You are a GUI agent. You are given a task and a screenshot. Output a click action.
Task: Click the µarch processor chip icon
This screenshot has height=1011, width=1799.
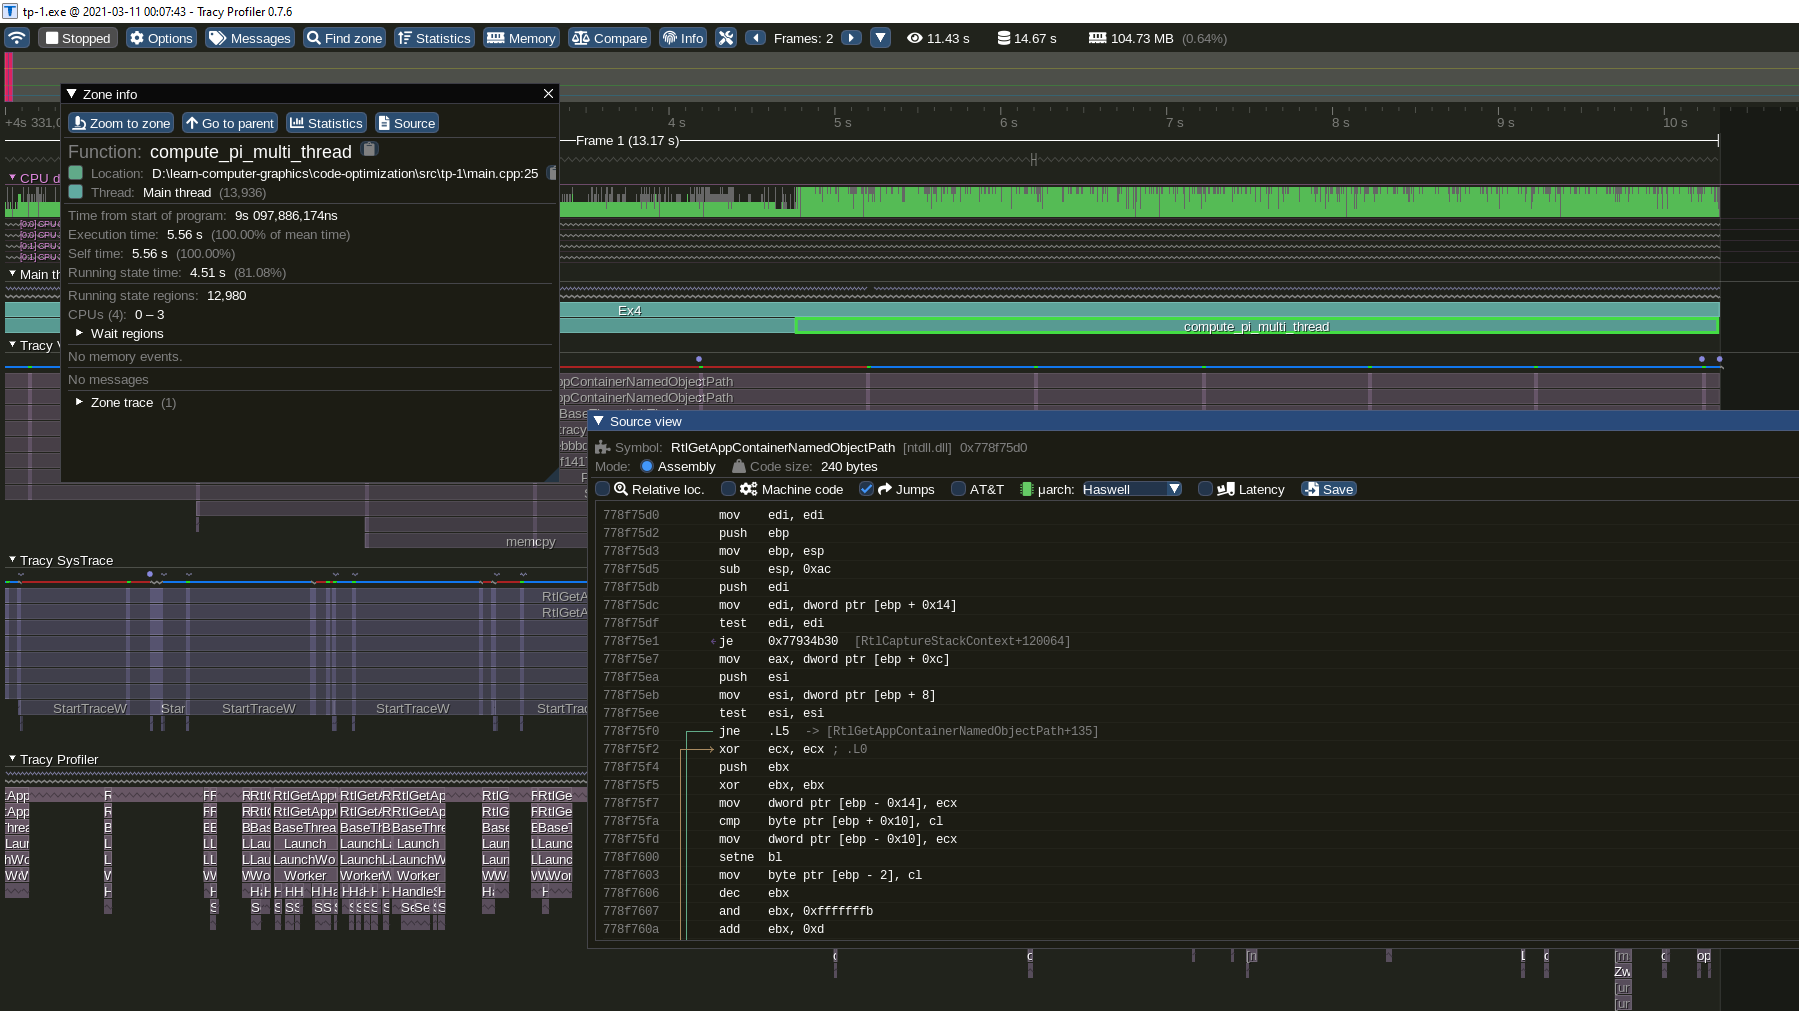1026,489
